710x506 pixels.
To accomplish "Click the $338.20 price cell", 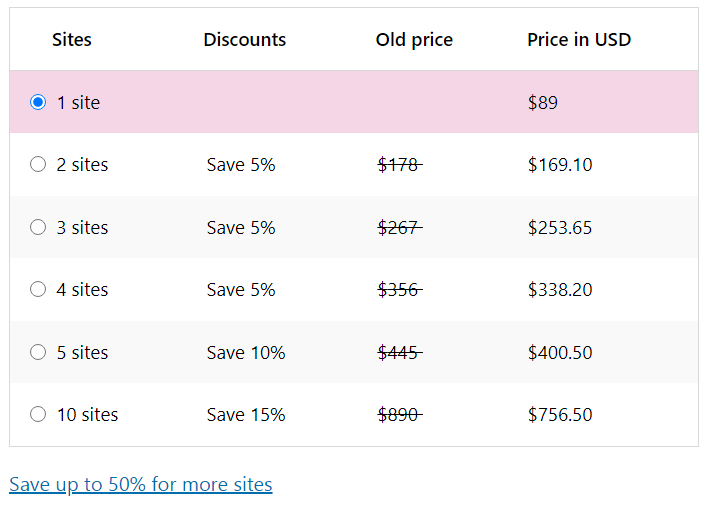I will [560, 290].
